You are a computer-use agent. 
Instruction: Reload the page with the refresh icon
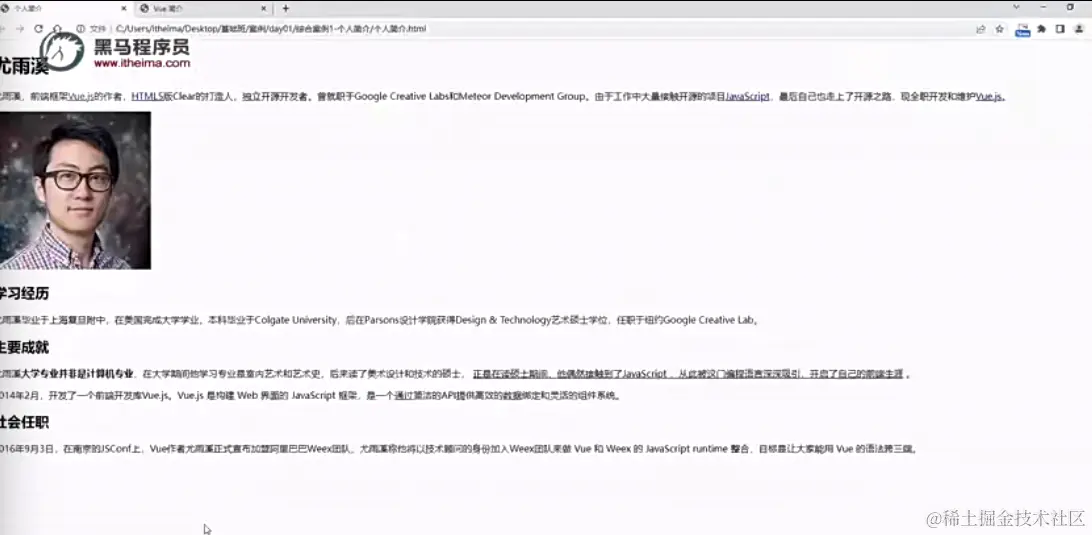point(38,29)
